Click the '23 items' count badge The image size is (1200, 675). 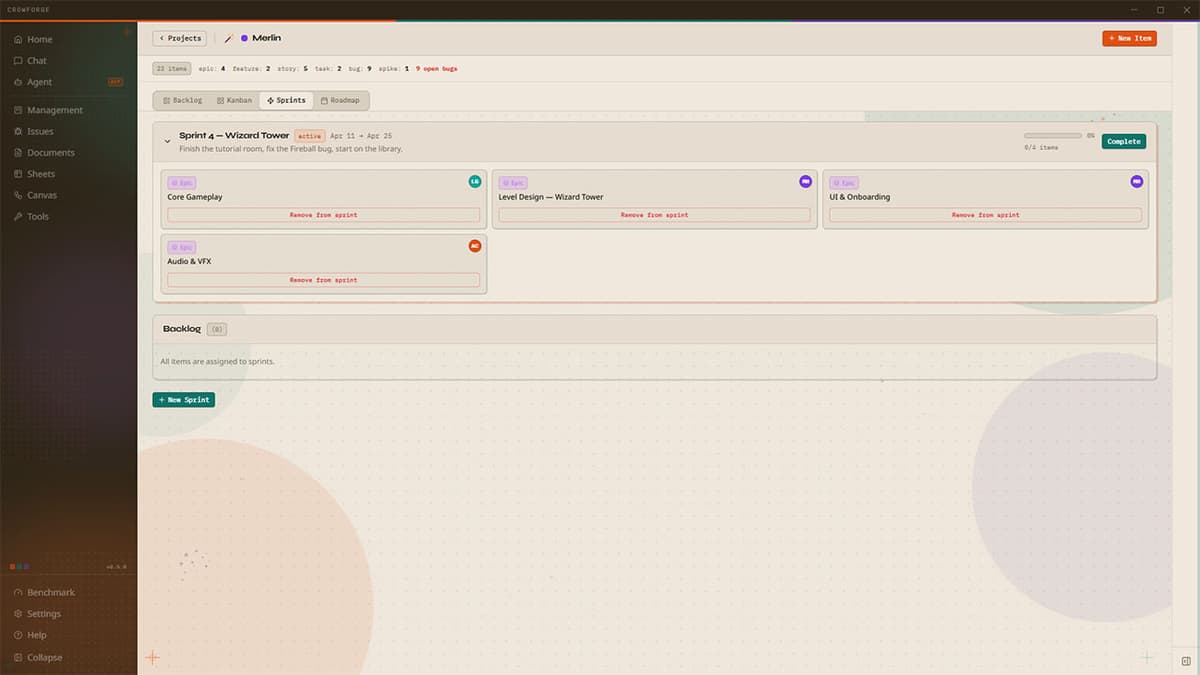pyautogui.click(x=172, y=69)
